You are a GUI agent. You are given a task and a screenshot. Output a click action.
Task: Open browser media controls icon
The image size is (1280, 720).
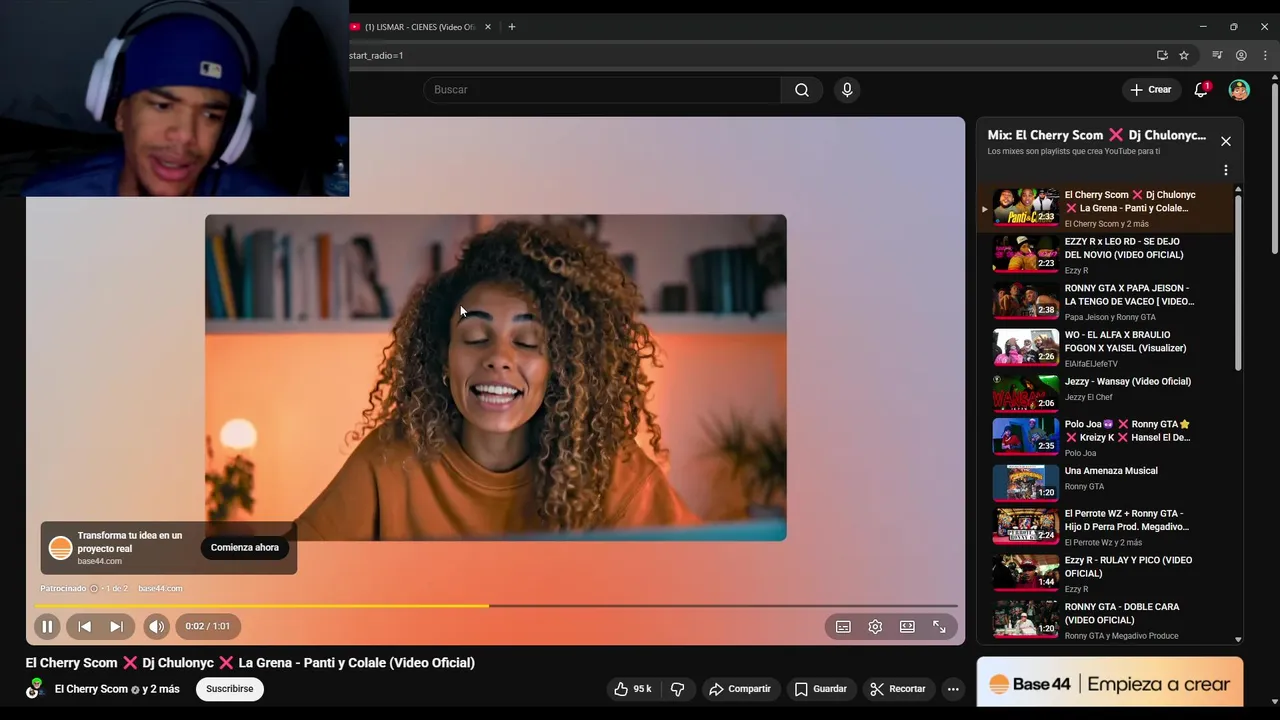click(1217, 56)
